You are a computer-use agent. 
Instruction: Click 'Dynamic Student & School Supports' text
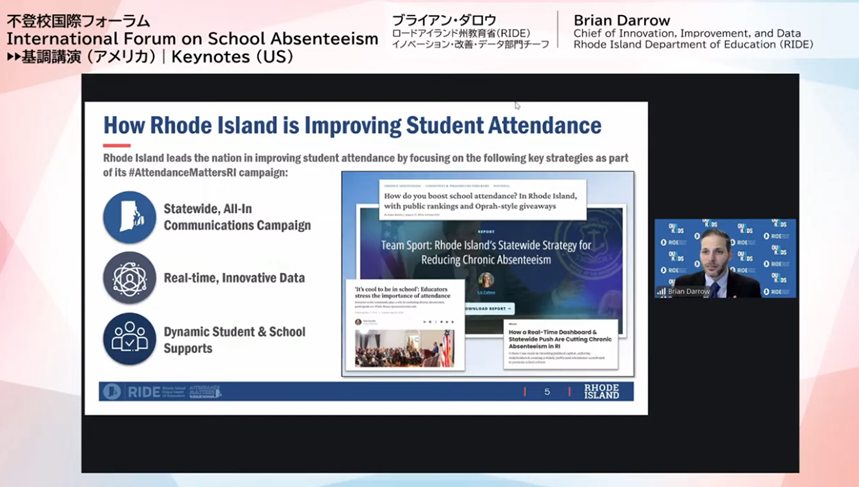click(x=234, y=340)
